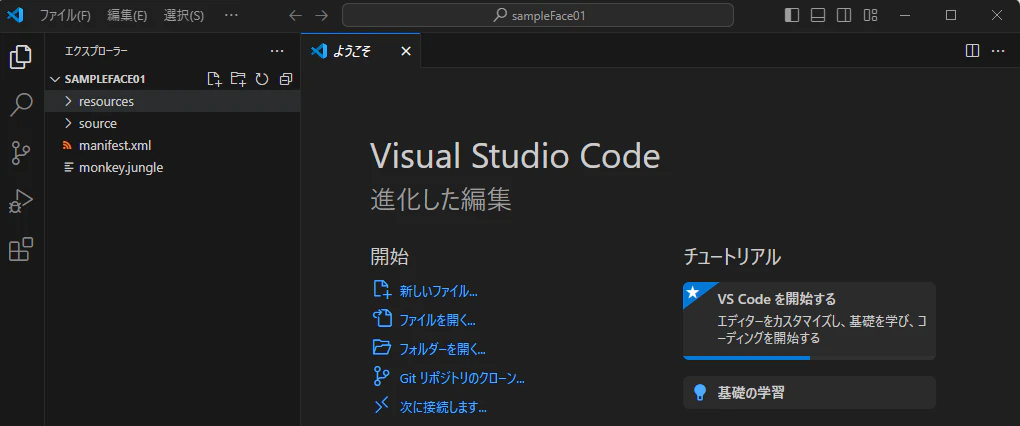1020x426 pixels.
Task: Open the manifest.xml file
Action: click(x=172, y=146)
